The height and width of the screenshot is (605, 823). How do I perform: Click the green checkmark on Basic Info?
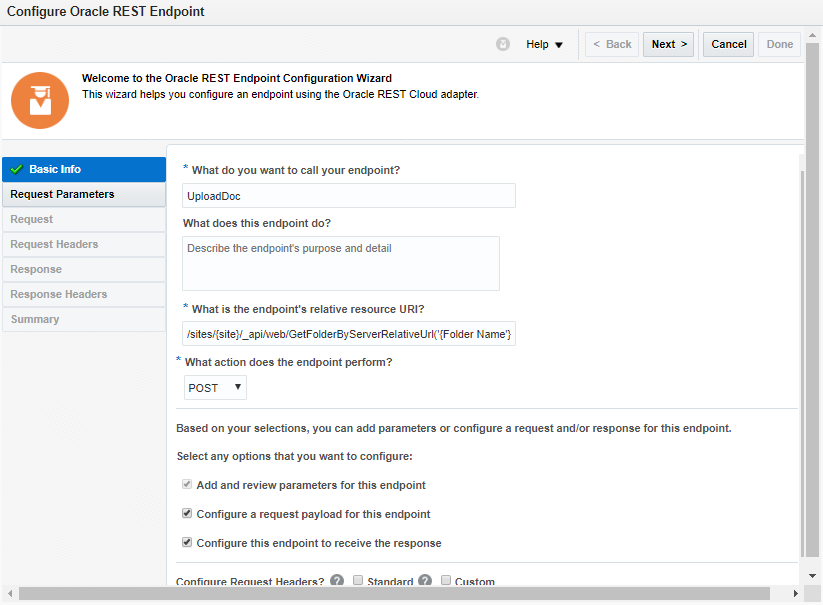(x=16, y=170)
